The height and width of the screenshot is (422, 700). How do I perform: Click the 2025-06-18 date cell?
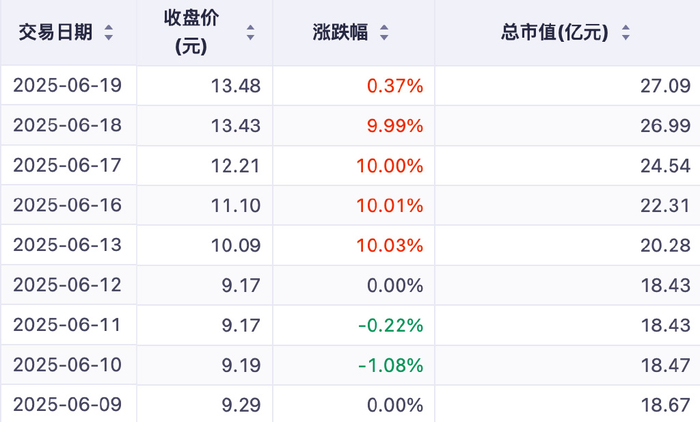click(x=68, y=125)
